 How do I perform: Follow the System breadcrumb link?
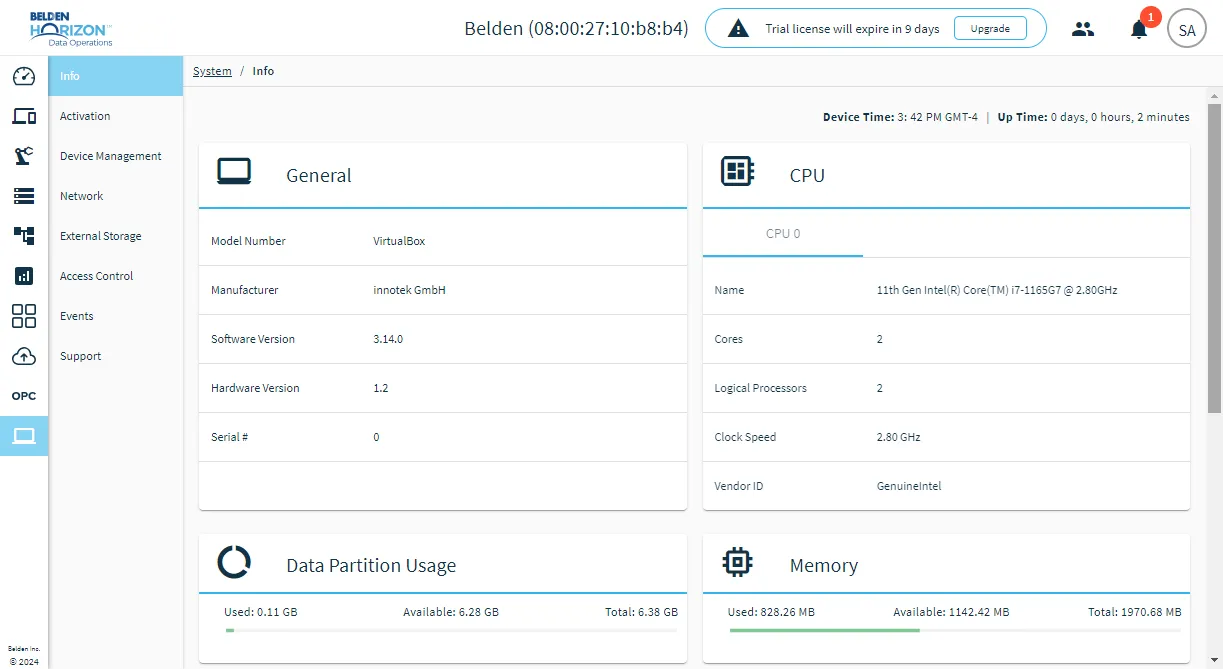tap(212, 71)
